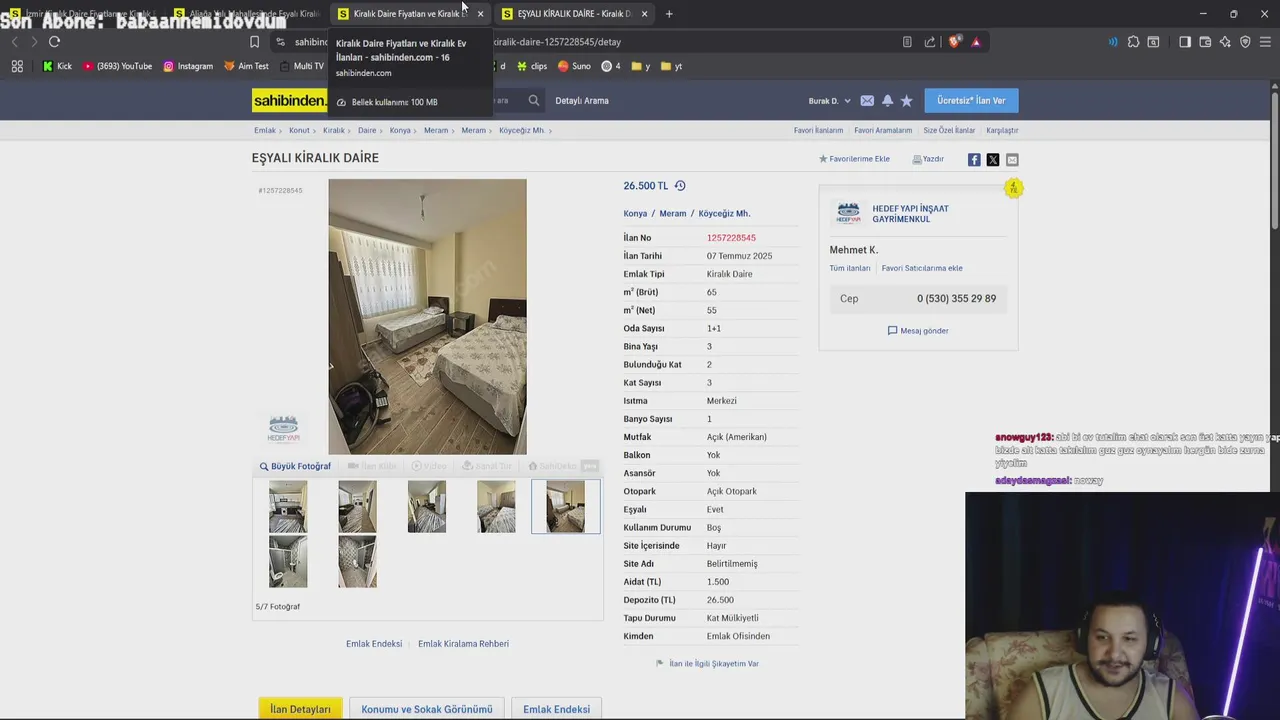Viewport: 1280px width, 720px height.
Task: Bookmark this page with the bookmark icon
Action: (x=254, y=42)
